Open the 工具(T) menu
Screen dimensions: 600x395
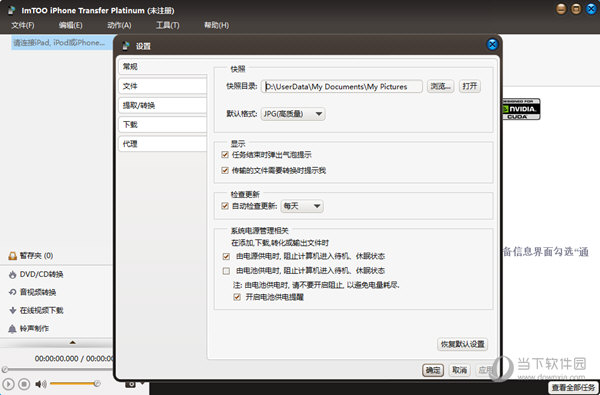point(167,25)
